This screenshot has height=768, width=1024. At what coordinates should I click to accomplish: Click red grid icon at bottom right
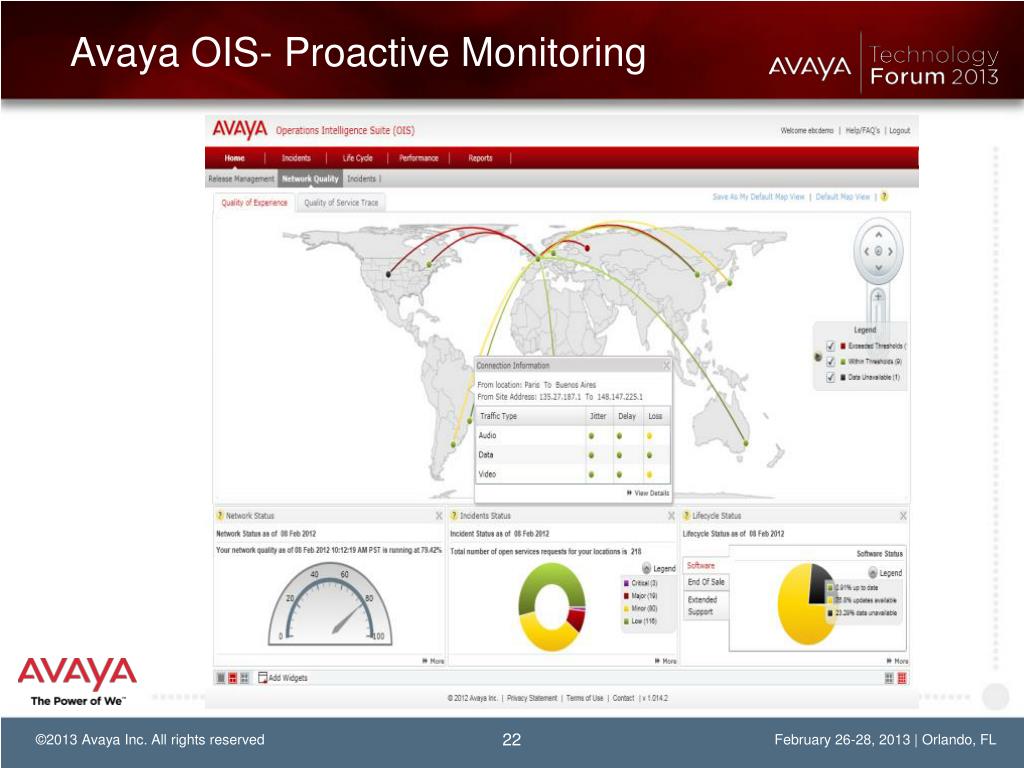coord(902,679)
